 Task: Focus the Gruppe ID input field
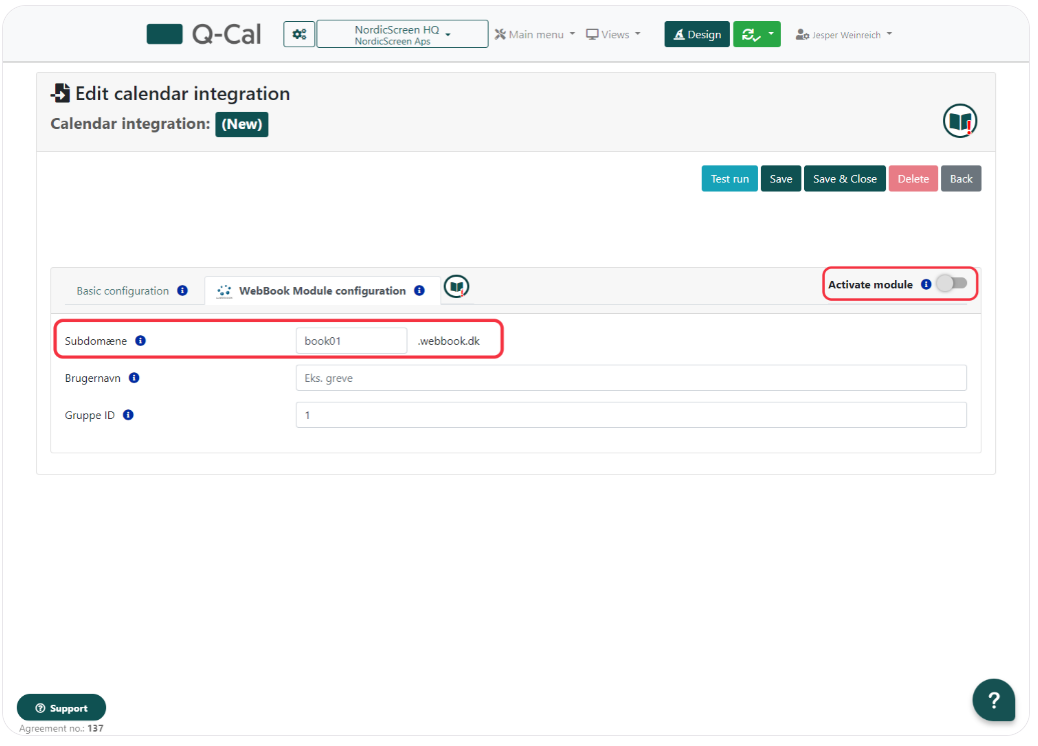pos(631,415)
